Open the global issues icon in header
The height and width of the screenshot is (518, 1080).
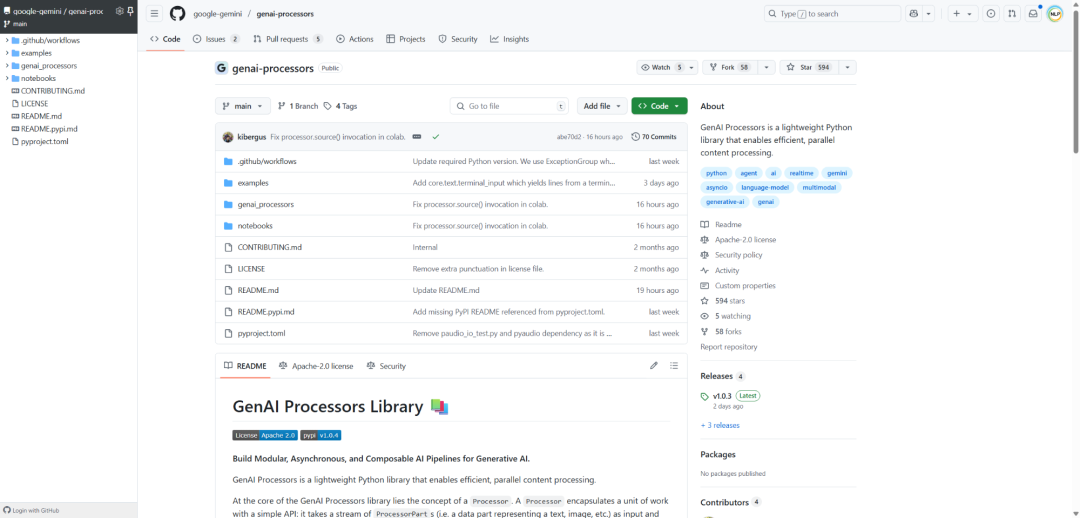(990, 14)
